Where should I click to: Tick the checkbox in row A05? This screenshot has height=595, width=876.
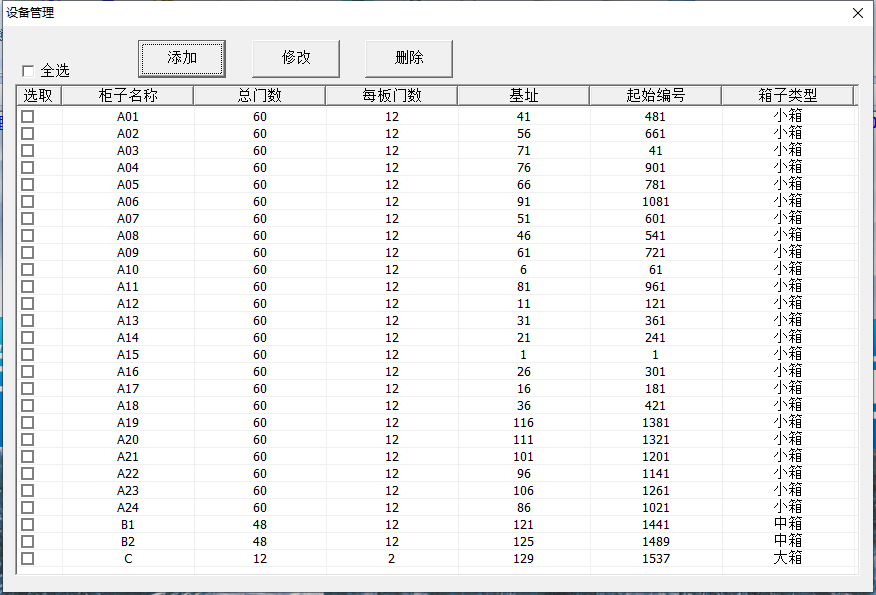[27, 185]
